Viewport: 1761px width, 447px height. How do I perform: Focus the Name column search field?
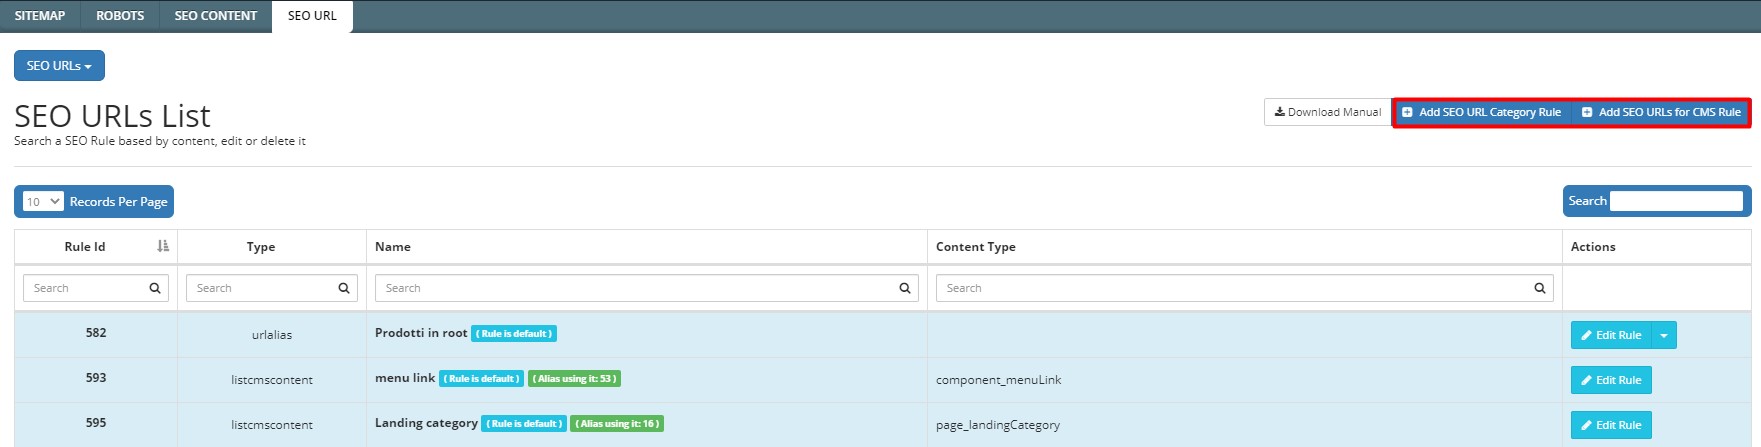646,288
